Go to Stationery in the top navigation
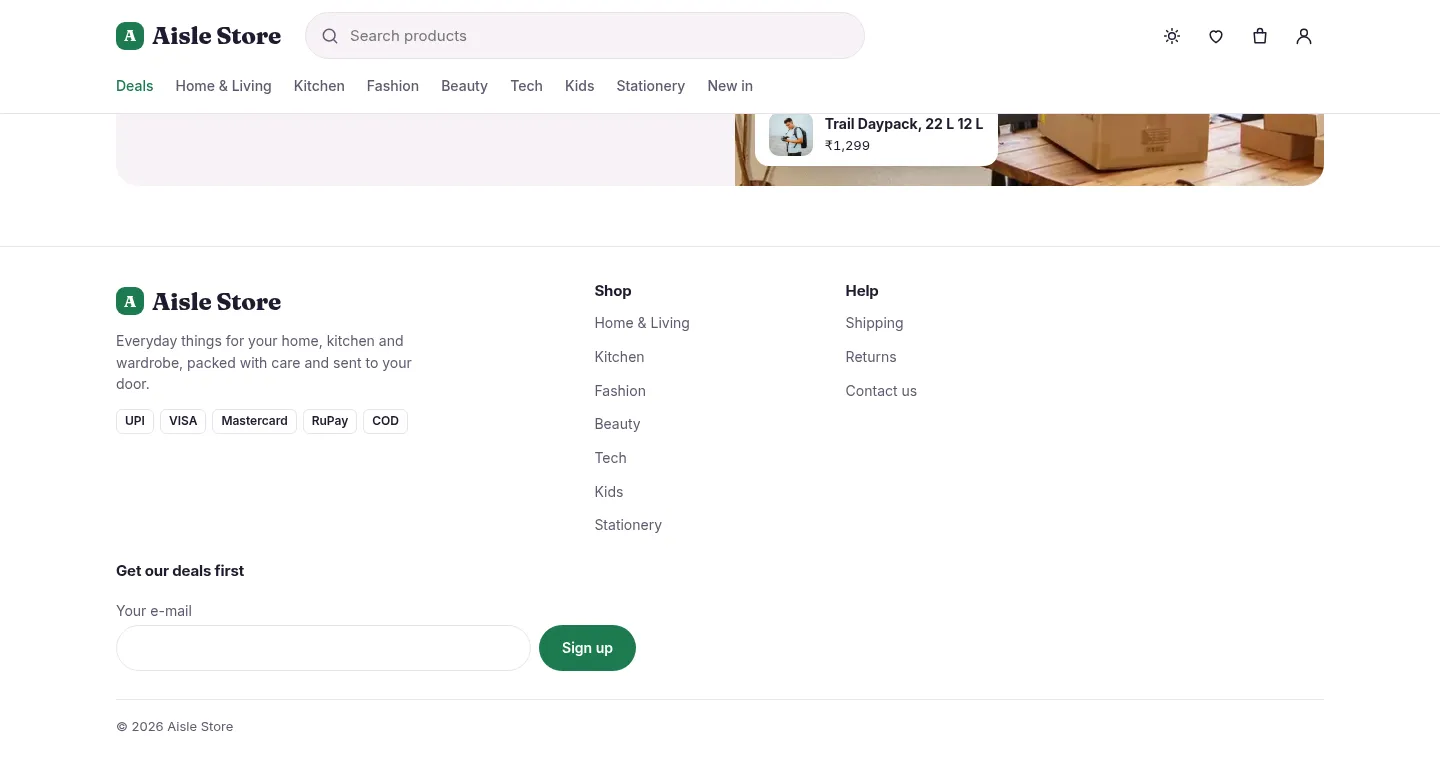 point(651,86)
